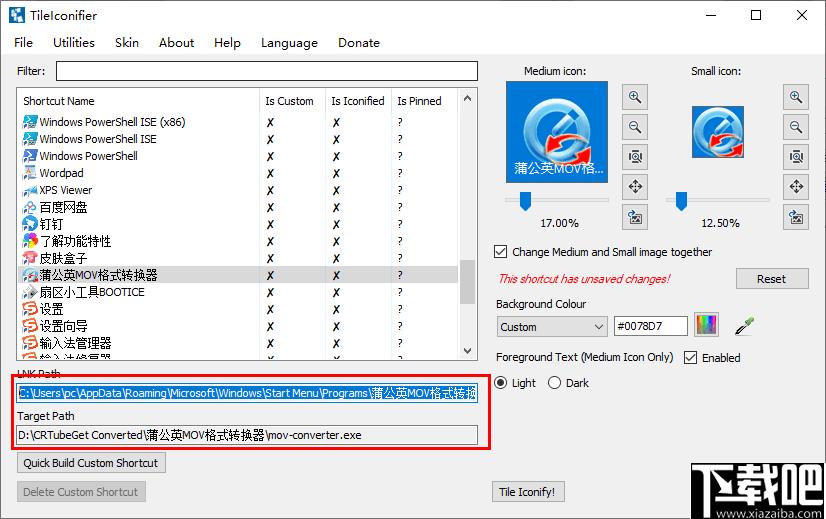
Task: Click the hex colour #0078D7 field
Action: pyautogui.click(x=651, y=326)
